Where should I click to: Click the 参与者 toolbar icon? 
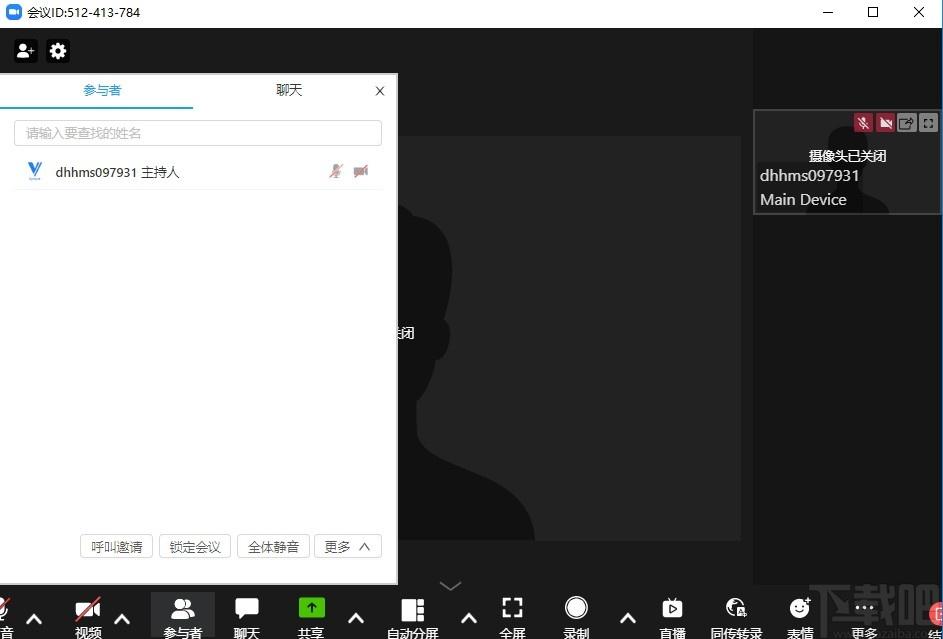[x=183, y=617]
